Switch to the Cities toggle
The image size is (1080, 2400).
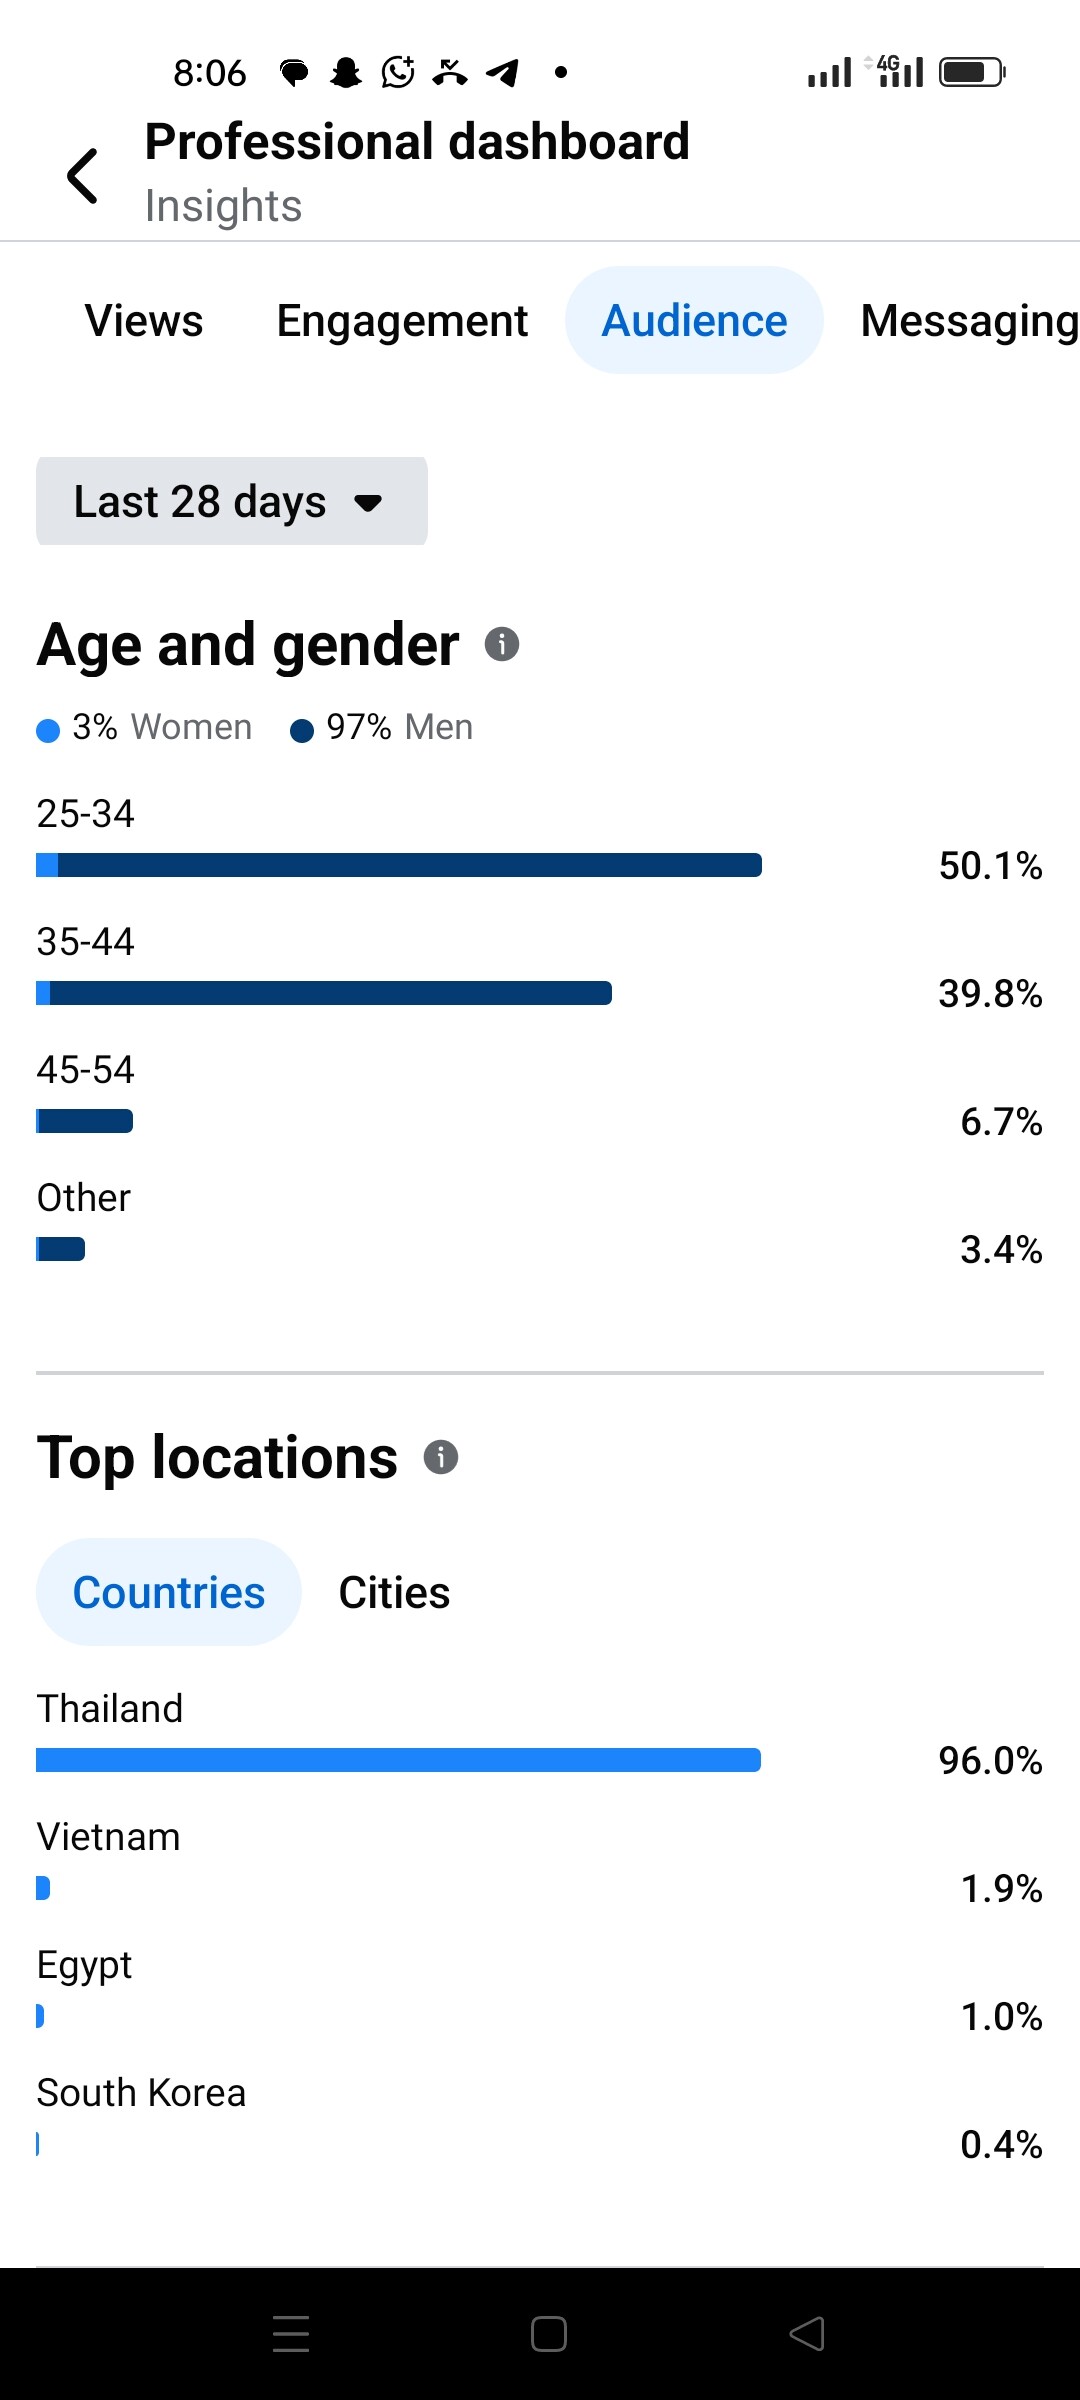click(x=394, y=1593)
